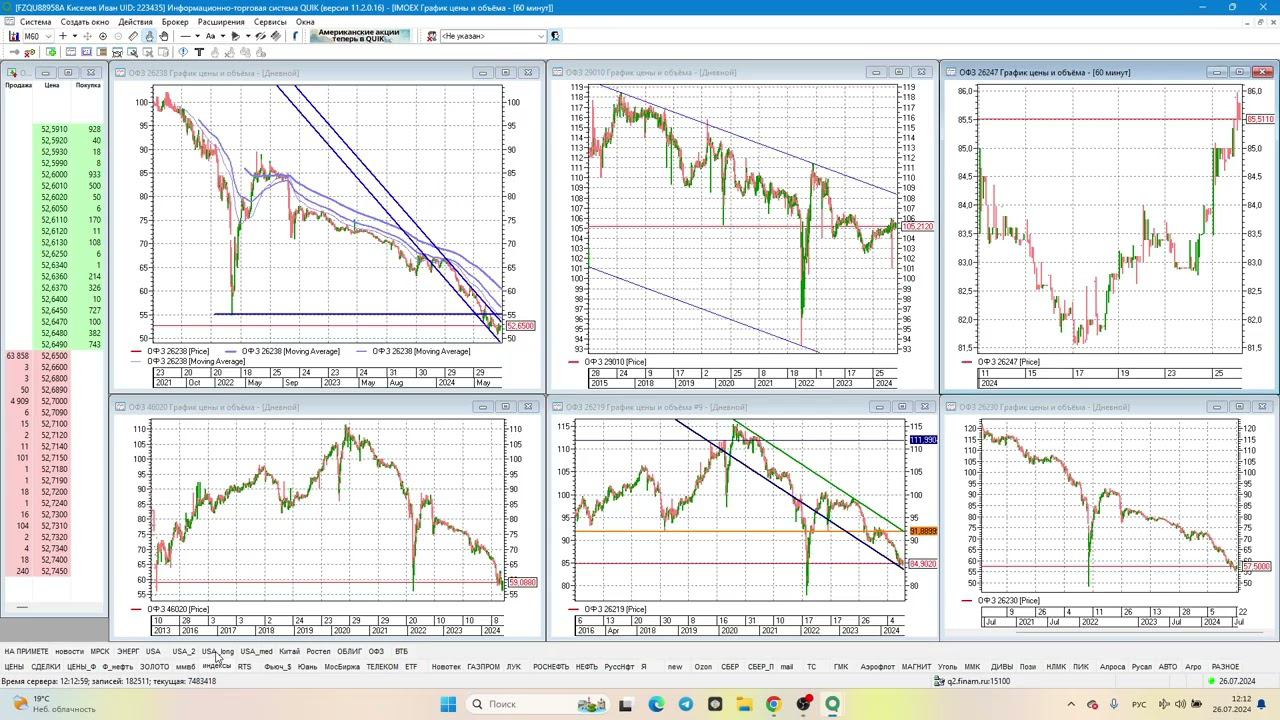This screenshot has height=720, width=1280.
Task: Switch to the РОСНЕФТЬ tab
Action: 550,667
